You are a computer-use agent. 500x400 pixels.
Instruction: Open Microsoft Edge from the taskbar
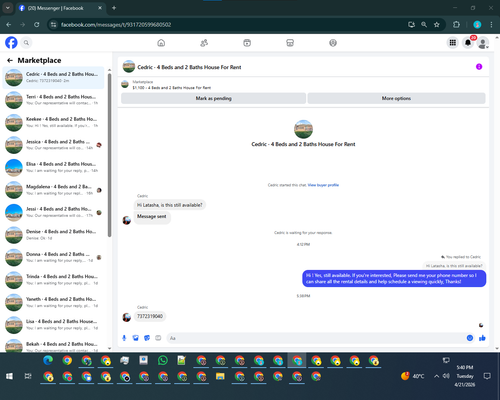tap(48, 360)
